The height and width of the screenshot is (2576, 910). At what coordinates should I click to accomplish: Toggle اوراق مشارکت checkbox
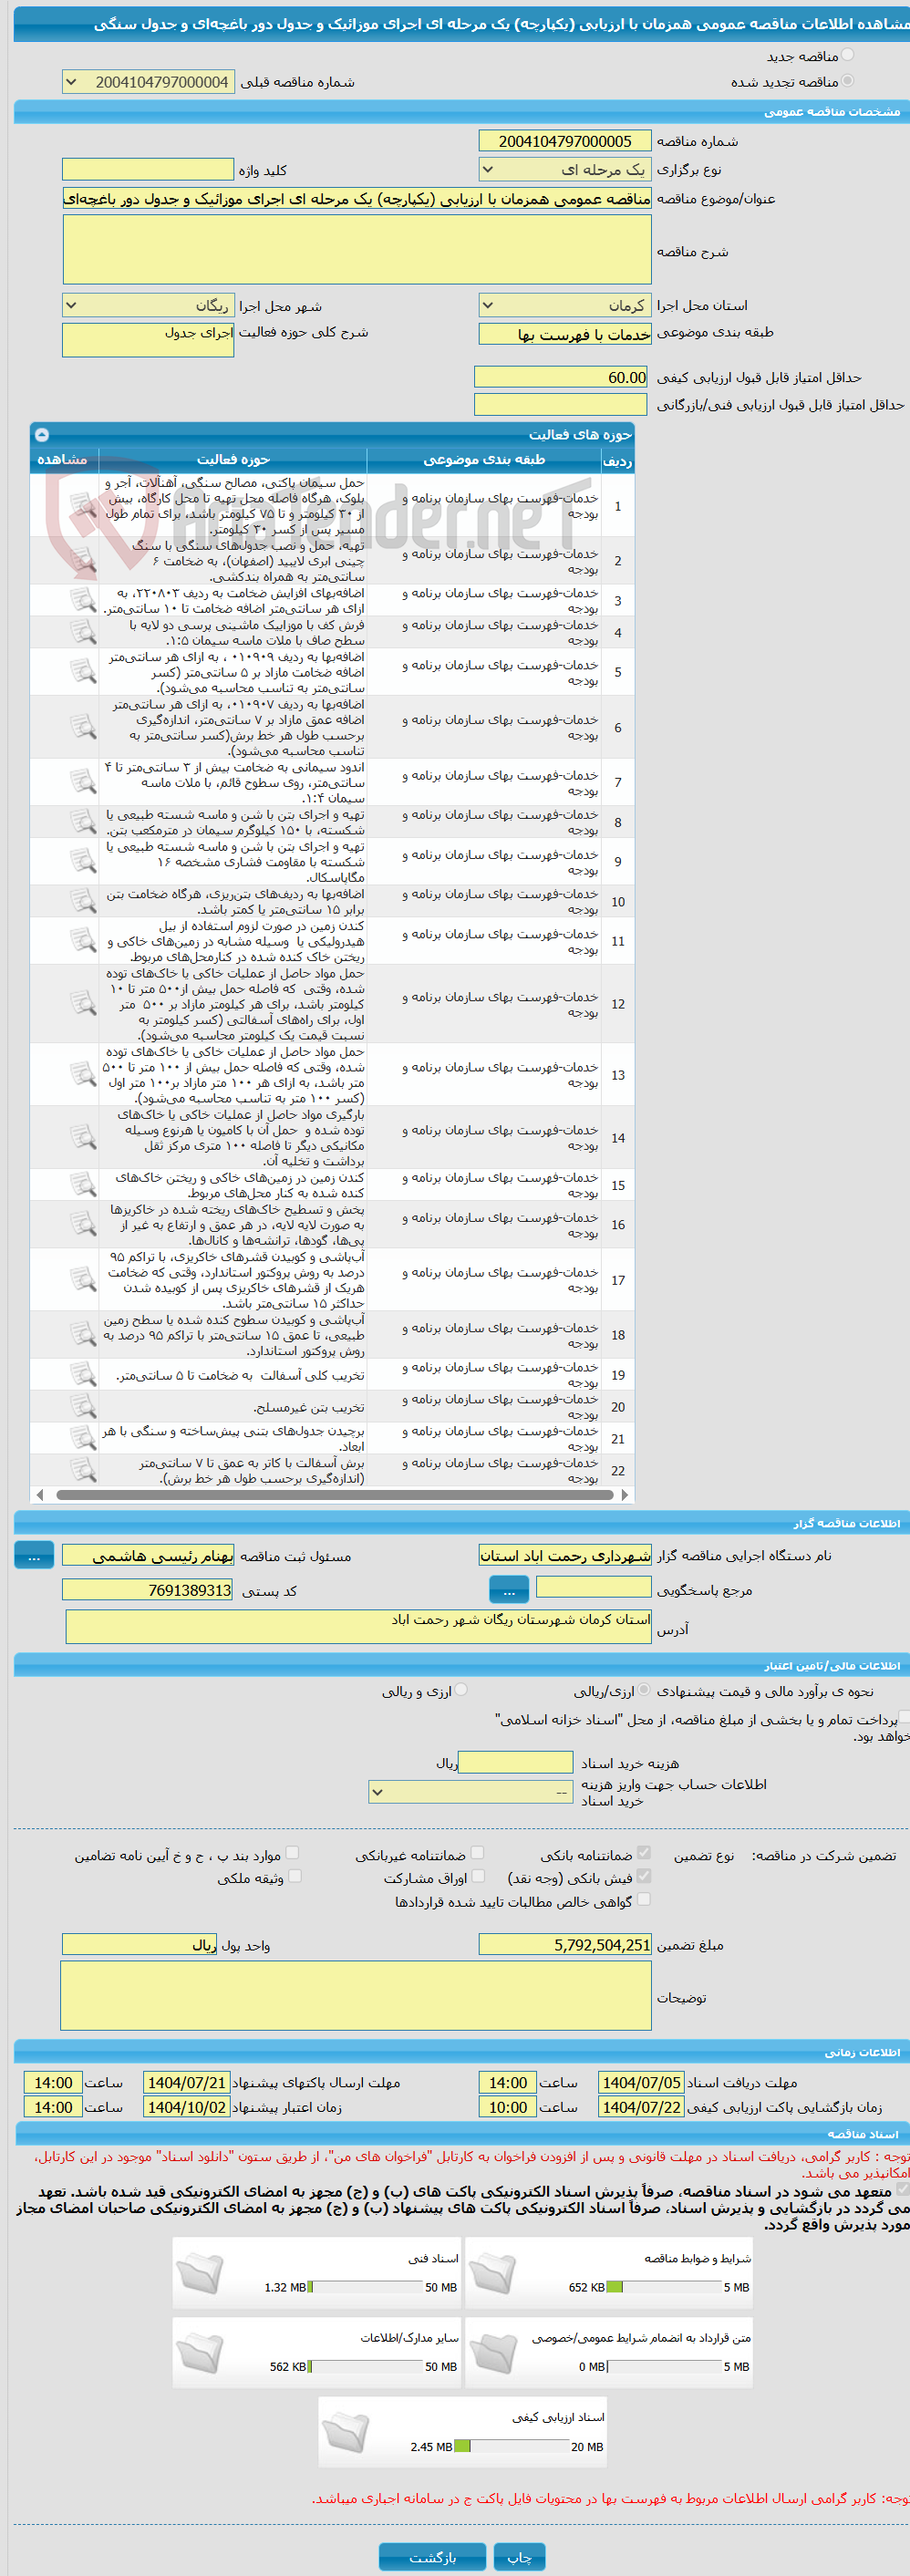[x=477, y=1876]
